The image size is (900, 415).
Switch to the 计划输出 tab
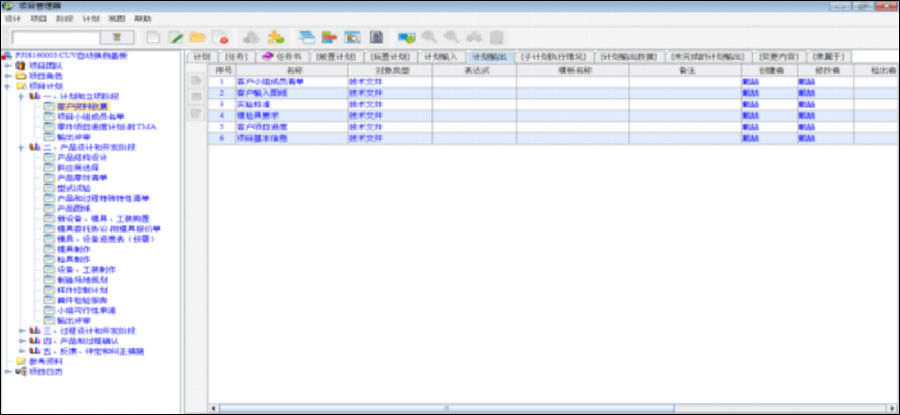click(490, 57)
